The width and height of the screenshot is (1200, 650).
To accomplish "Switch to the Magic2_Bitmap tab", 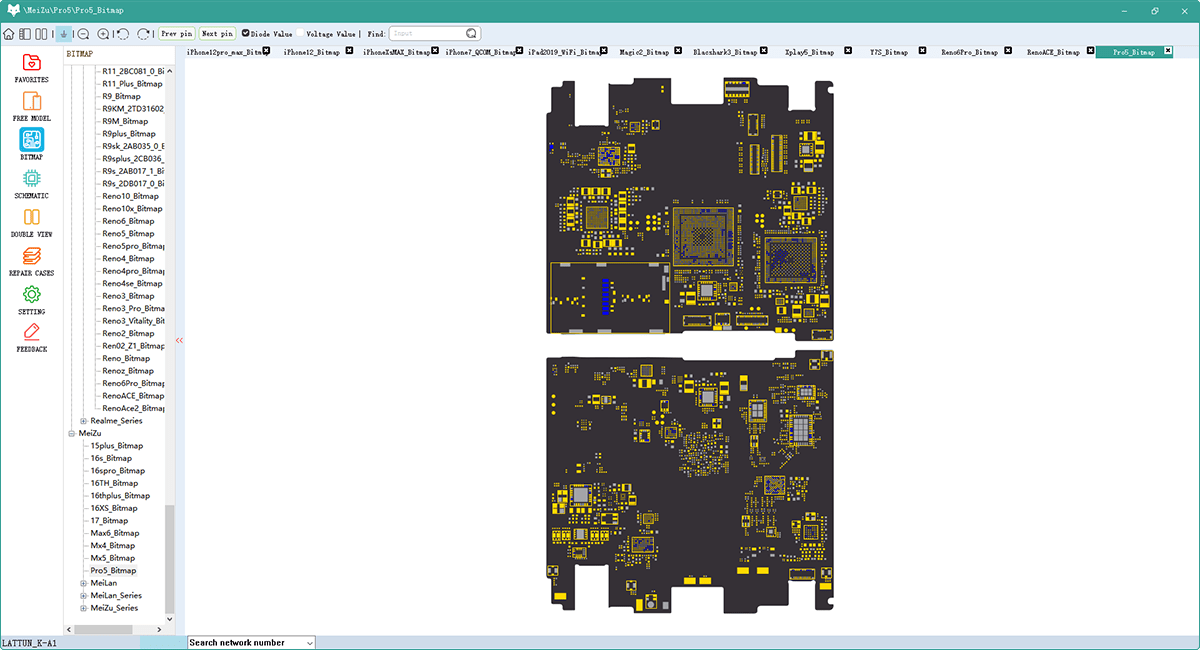I will click(644, 51).
